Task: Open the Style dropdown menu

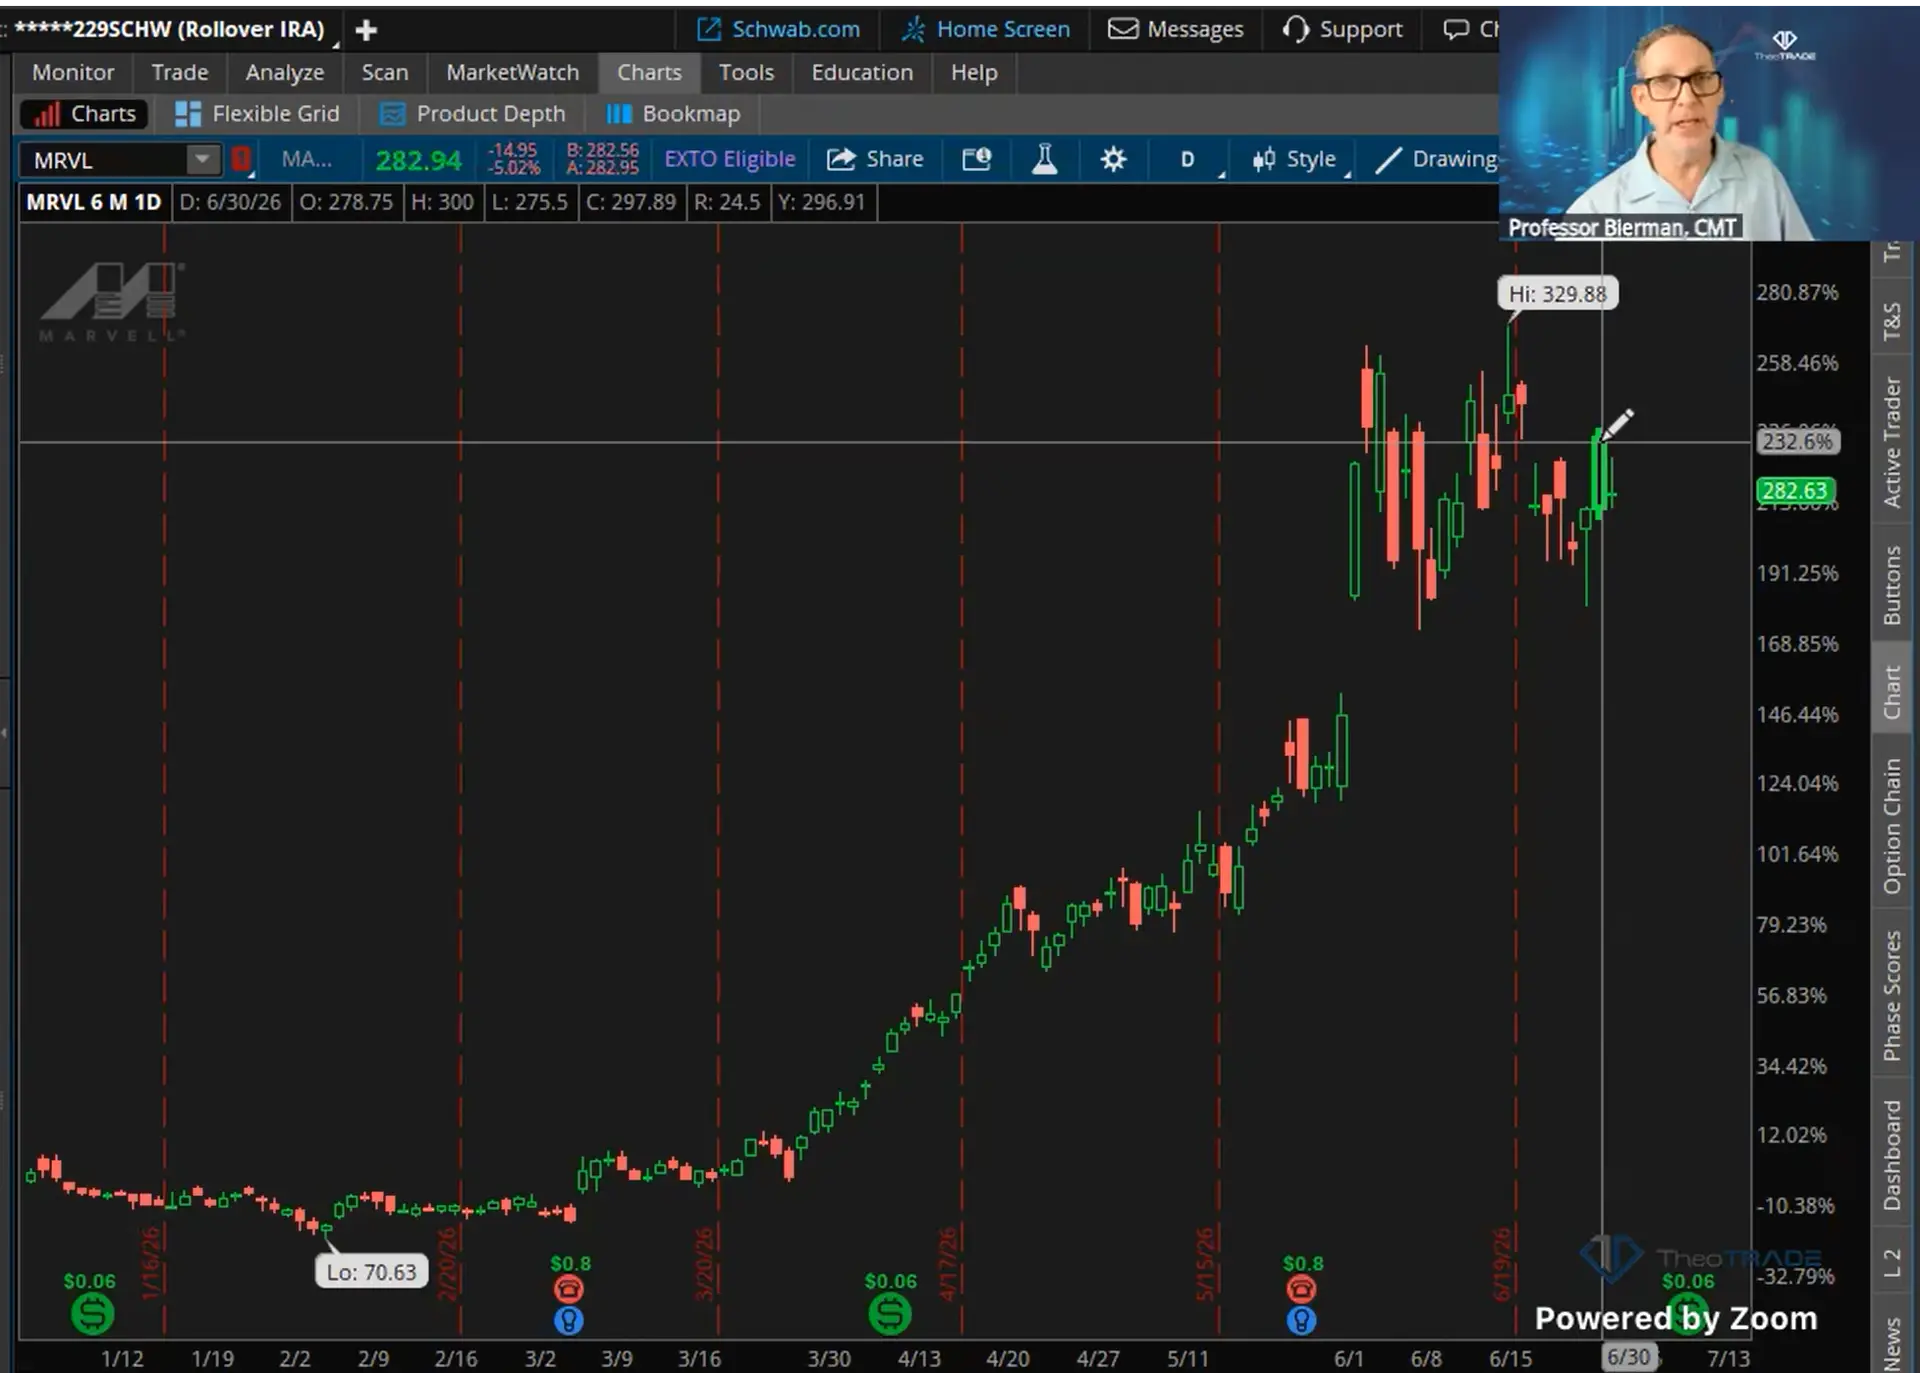Action: (1294, 159)
